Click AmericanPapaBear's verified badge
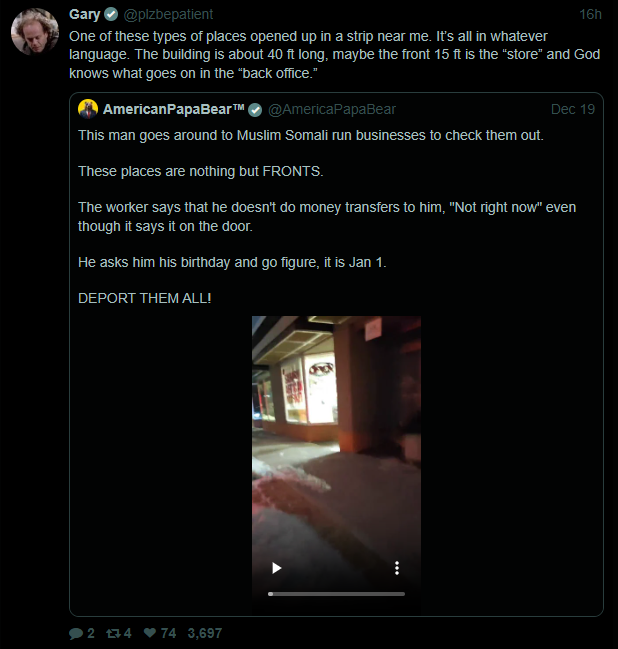The height and width of the screenshot is (649, 618). (x=255, y=110)
